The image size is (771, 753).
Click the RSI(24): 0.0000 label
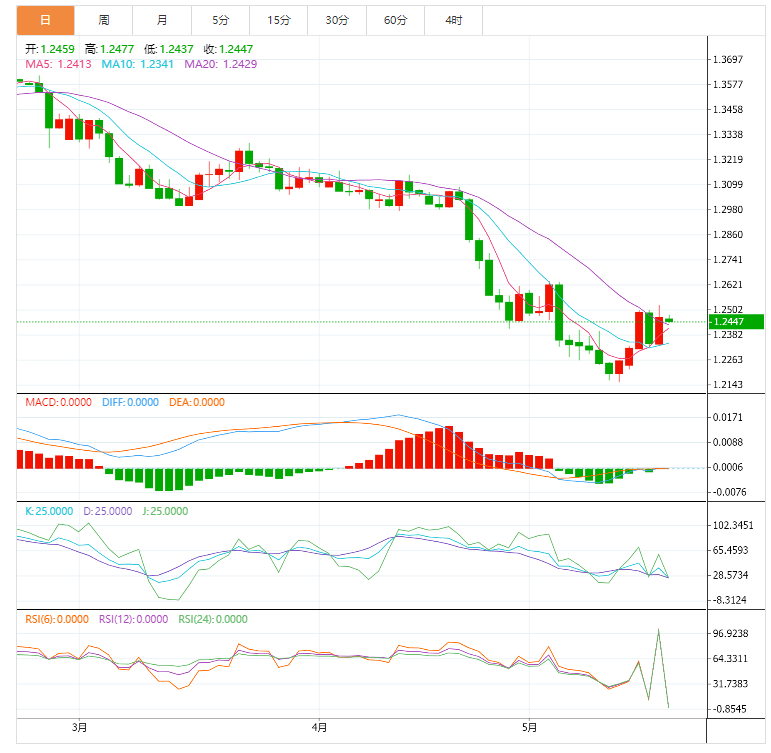(x=212, y=619)
